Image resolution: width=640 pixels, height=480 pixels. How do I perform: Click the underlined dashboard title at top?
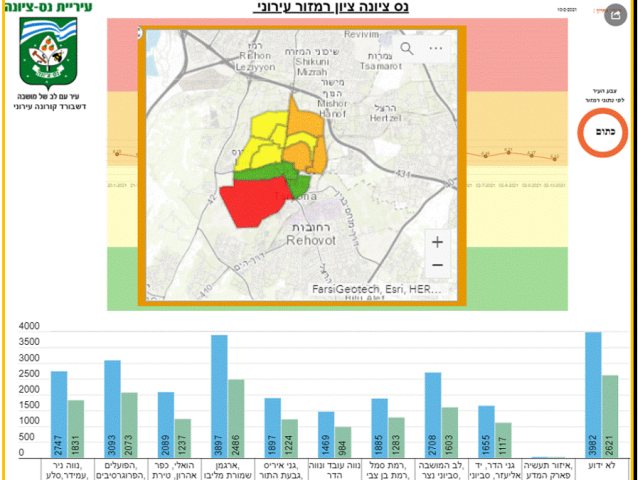coord(331,7)
